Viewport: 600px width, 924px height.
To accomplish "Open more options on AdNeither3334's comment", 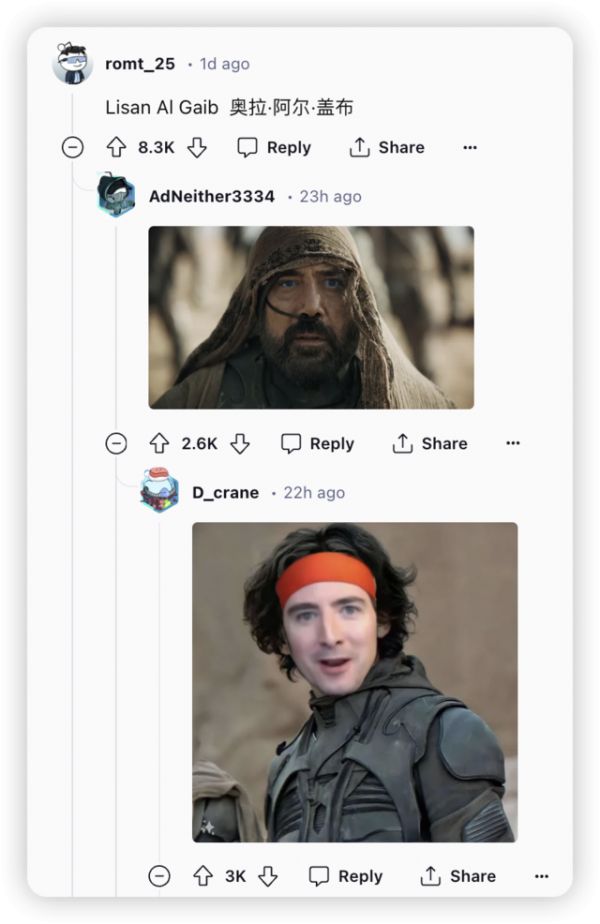I will tap(513, 443).
